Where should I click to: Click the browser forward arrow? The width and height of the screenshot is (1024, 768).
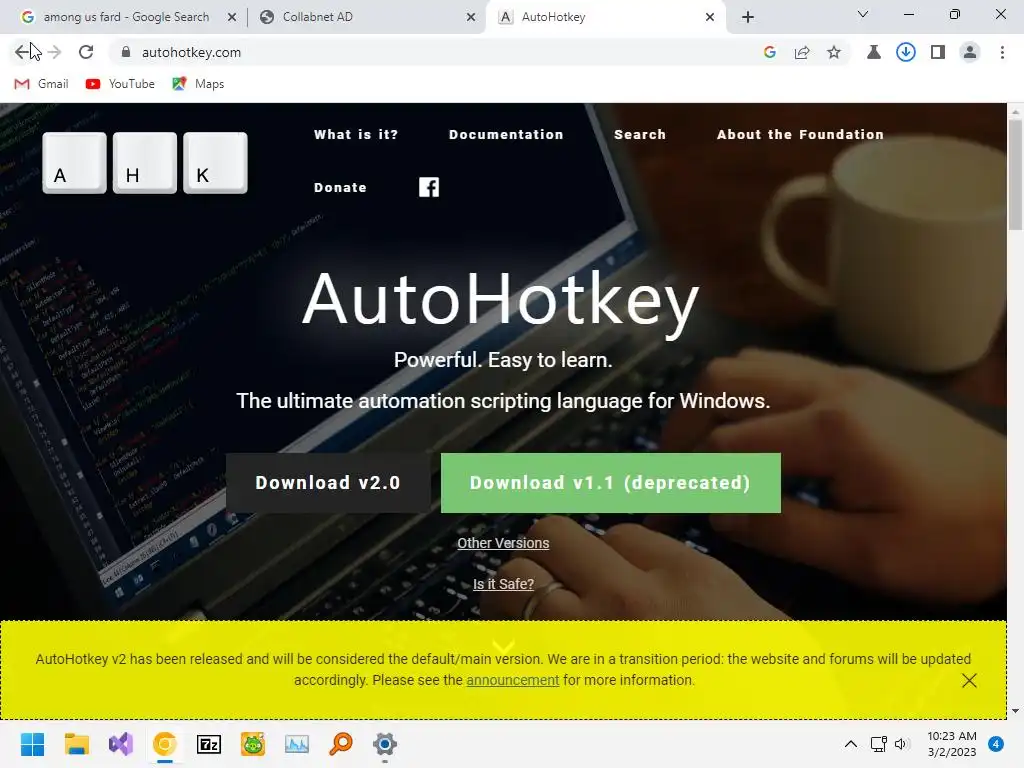55,52
